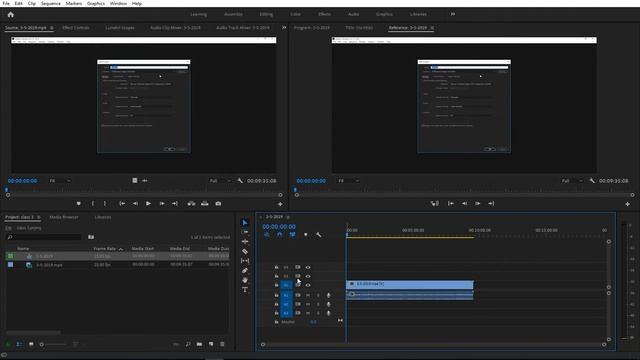The width and height of the screenshot is (640, 360).
Task: Open Source monitor button editor plus
Action: 280,204
